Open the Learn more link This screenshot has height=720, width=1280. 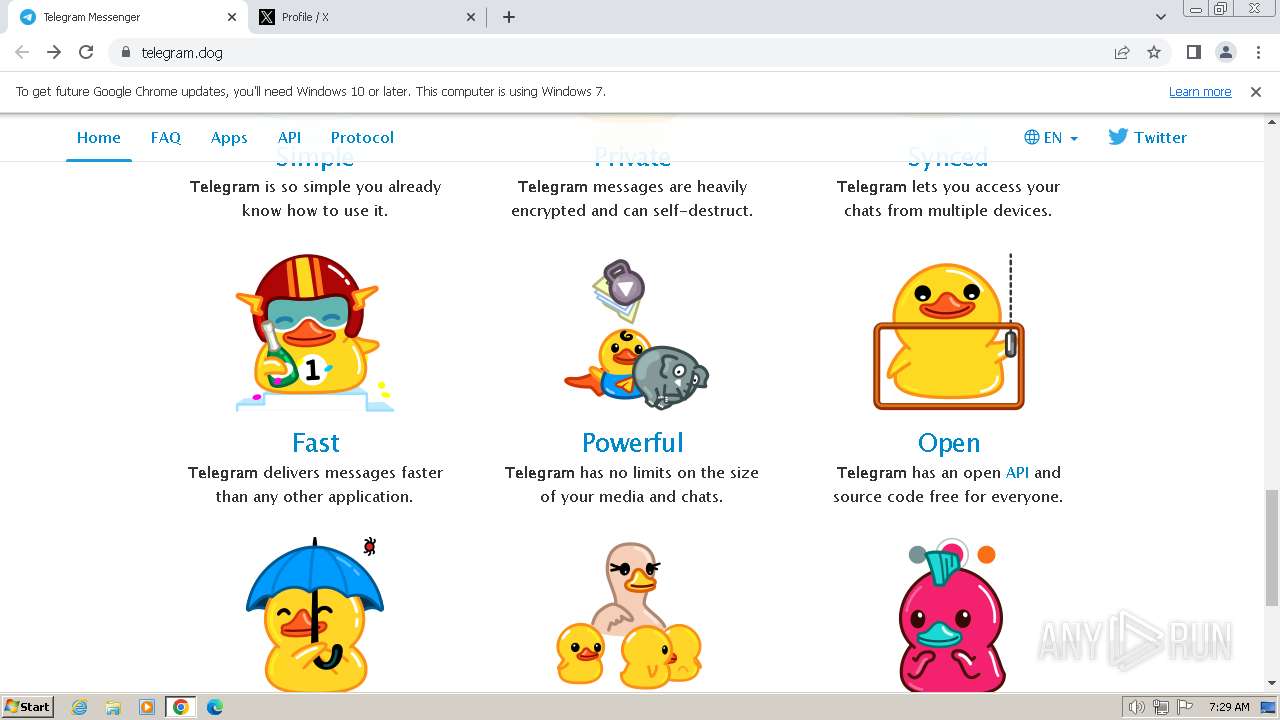[x=1200, y=91]
